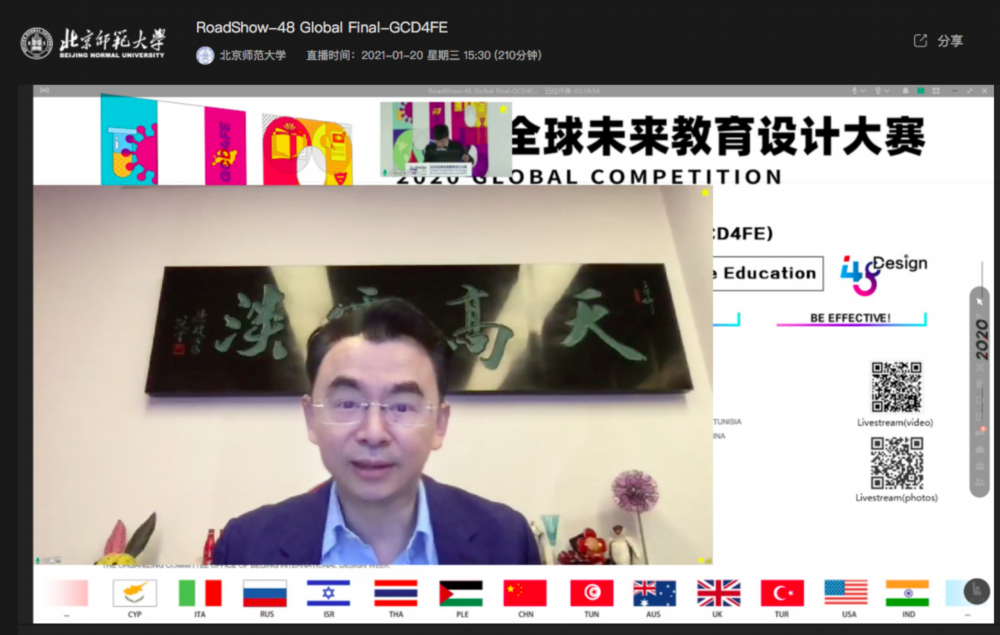
Task: Click the USA United States flag
Action: (x=846, y=593)
